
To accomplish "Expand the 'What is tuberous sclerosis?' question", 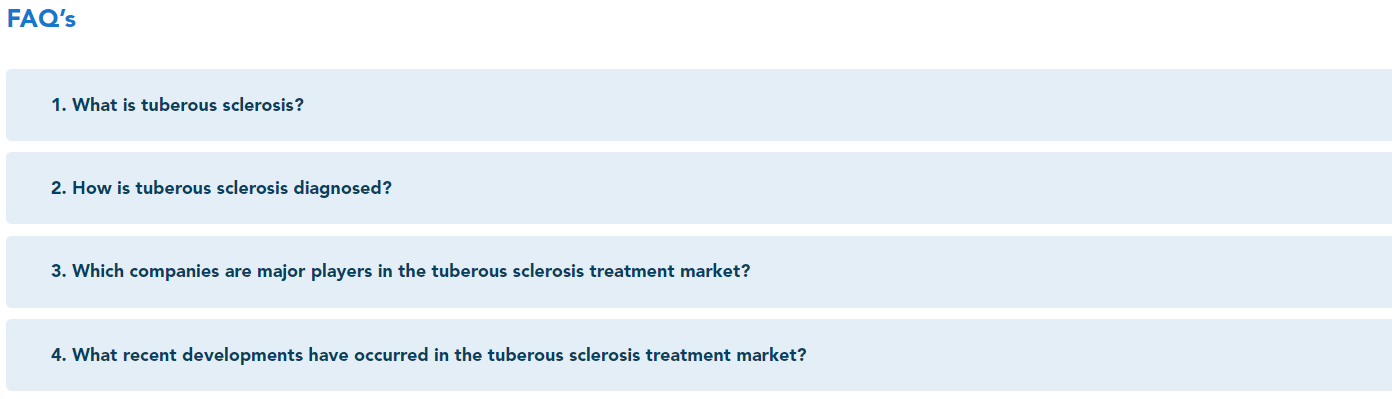I will pyautogui.click(x=699, y=105).
